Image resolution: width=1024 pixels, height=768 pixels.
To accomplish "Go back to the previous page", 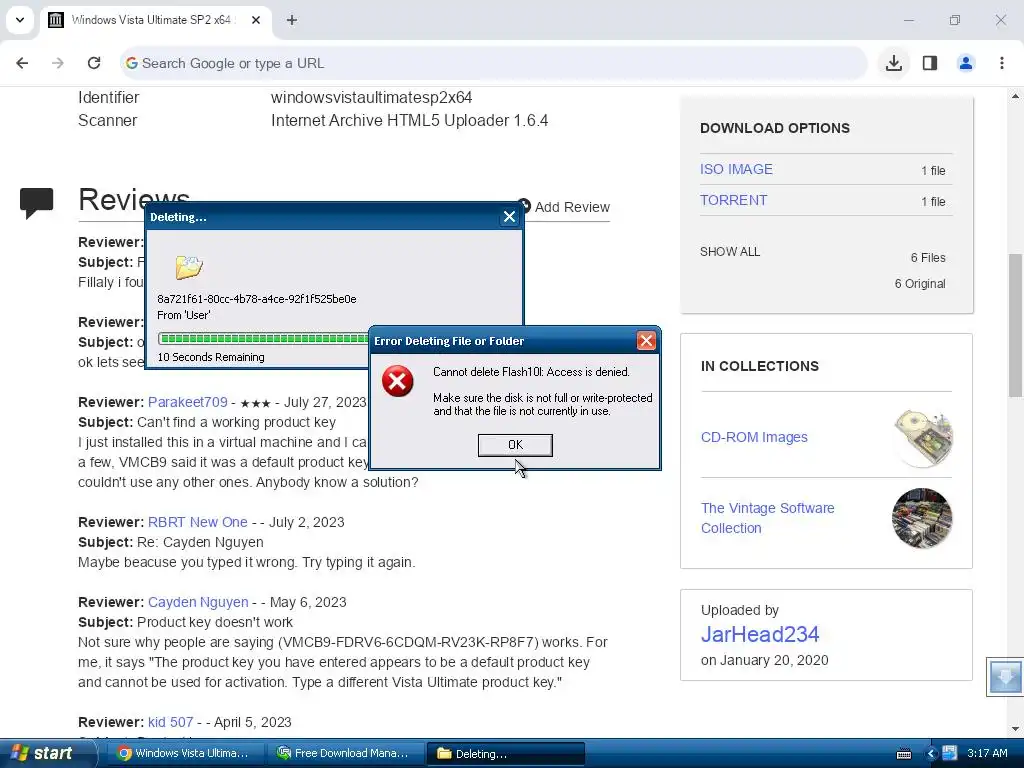I will (22, 63).
